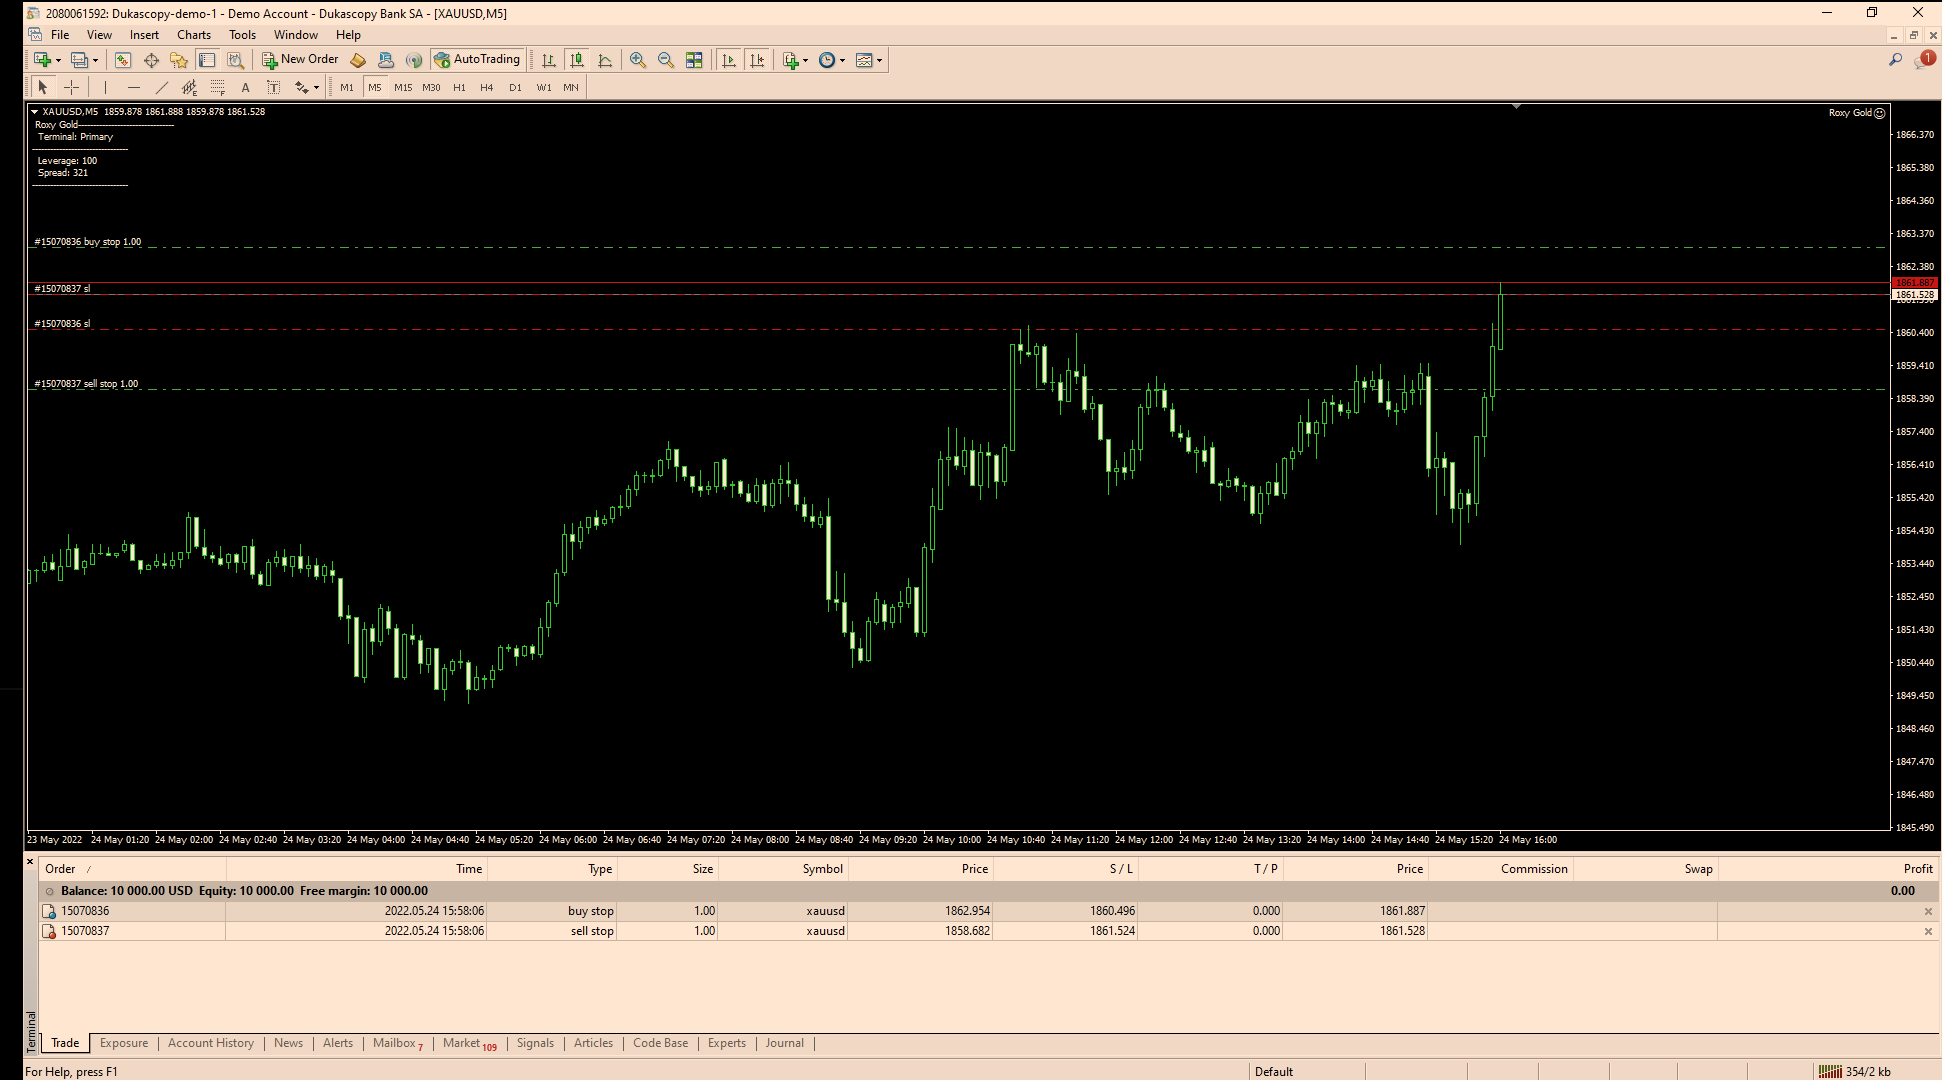This screenshot has width=1942, height=1080.
Task: Open the templates dropdown arrow
Action: click(880, 60)
